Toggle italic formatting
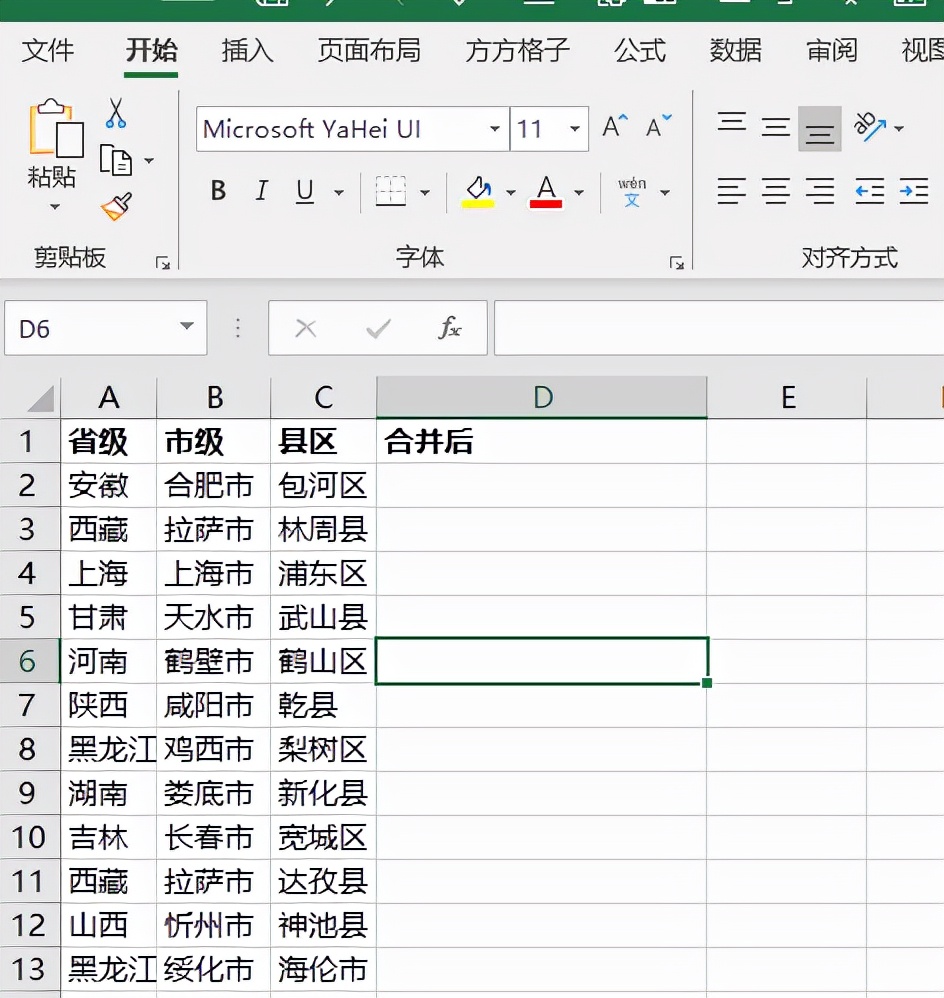The image size is (944, 998). tap(262, 191)
